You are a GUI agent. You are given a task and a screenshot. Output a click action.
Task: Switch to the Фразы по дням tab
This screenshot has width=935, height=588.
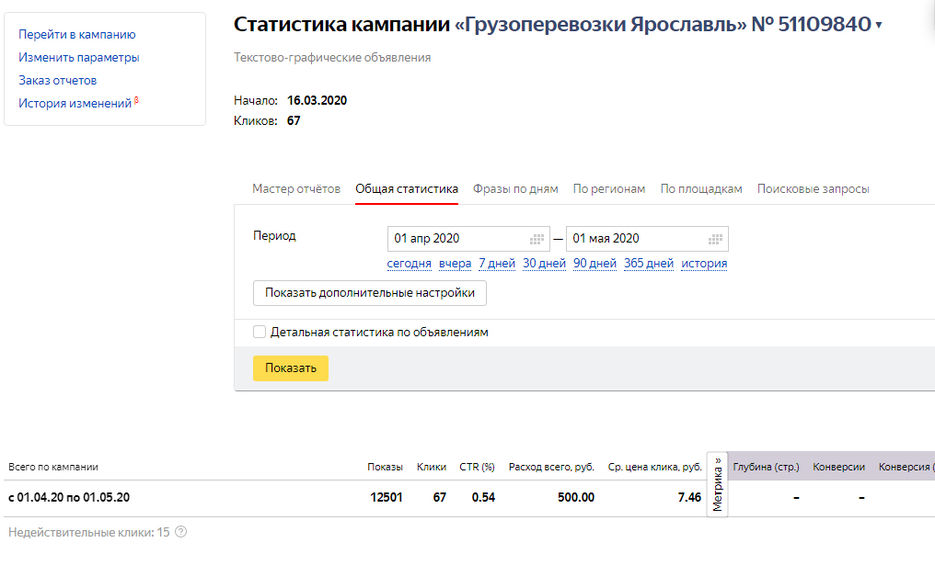pyautogui.click(x=515, y=188)
